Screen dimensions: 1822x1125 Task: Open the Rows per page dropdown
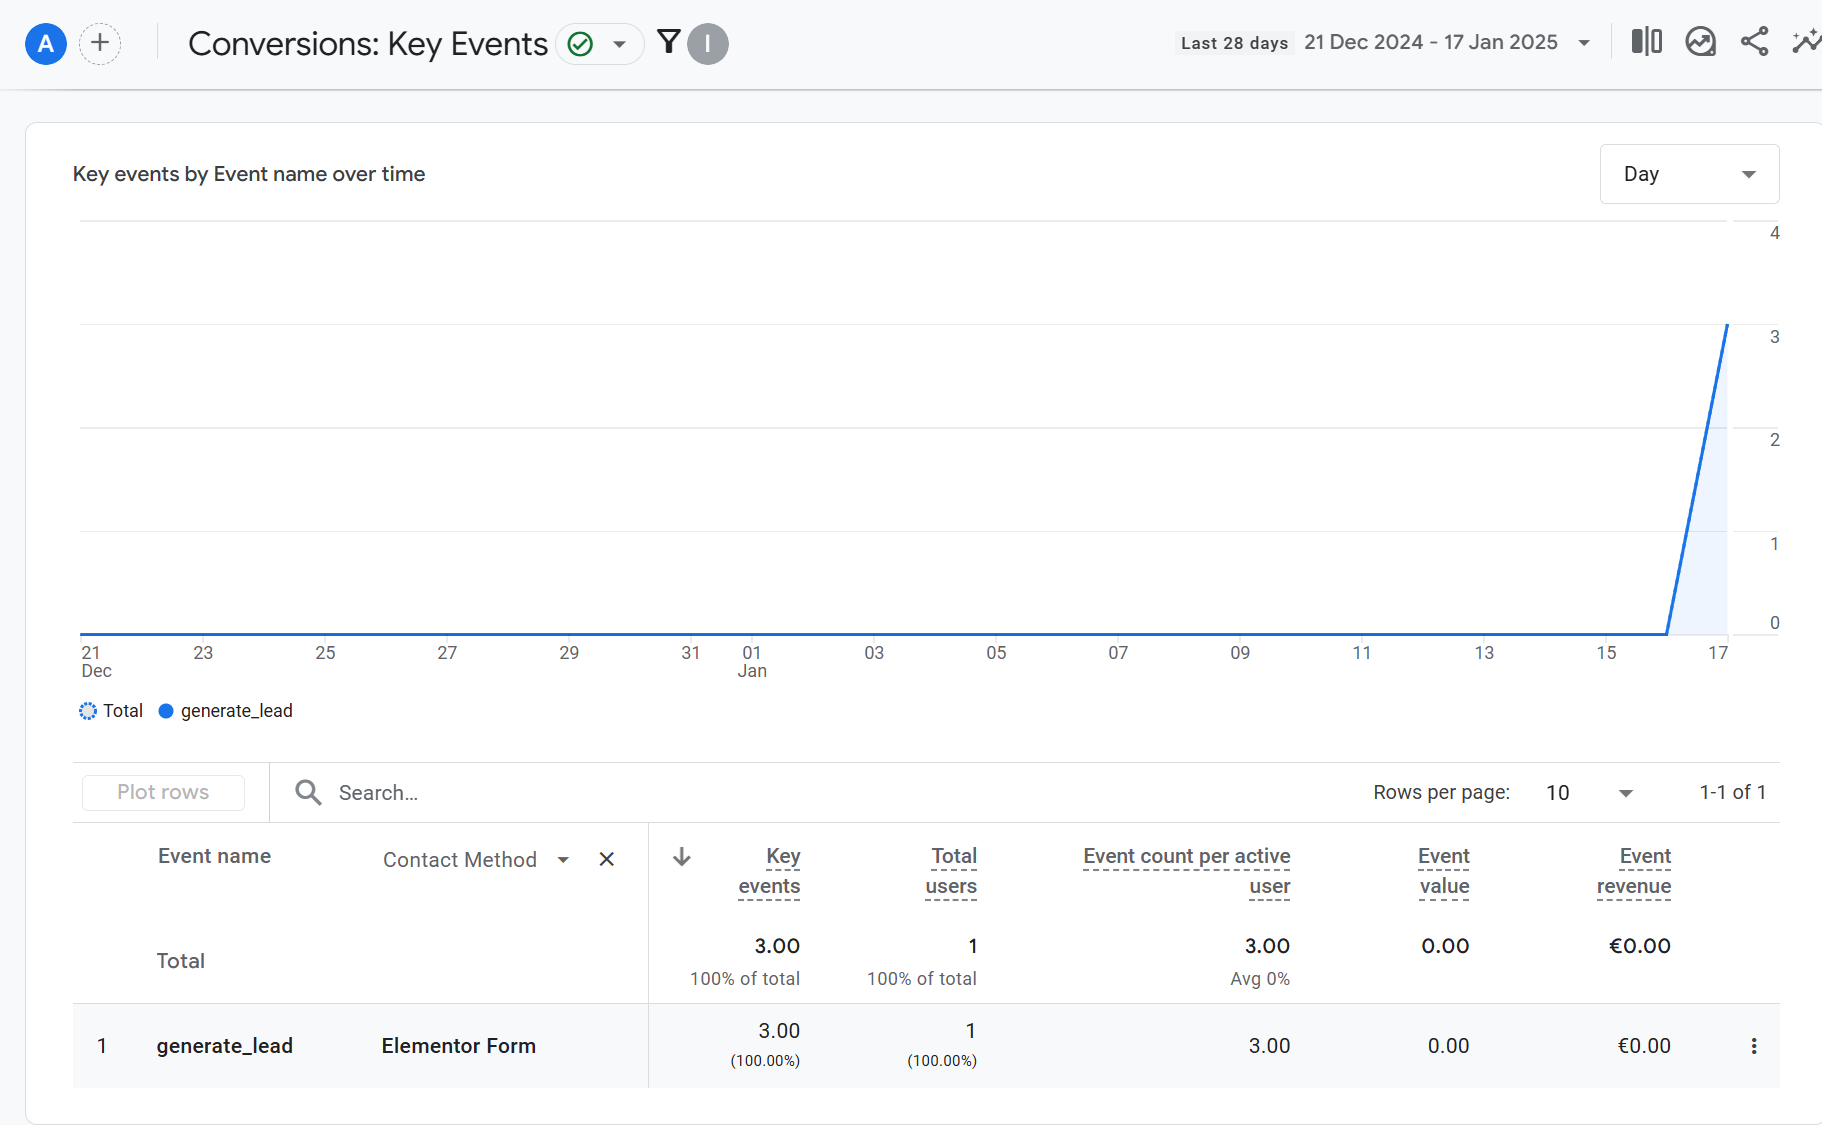tap(1590, 792)
